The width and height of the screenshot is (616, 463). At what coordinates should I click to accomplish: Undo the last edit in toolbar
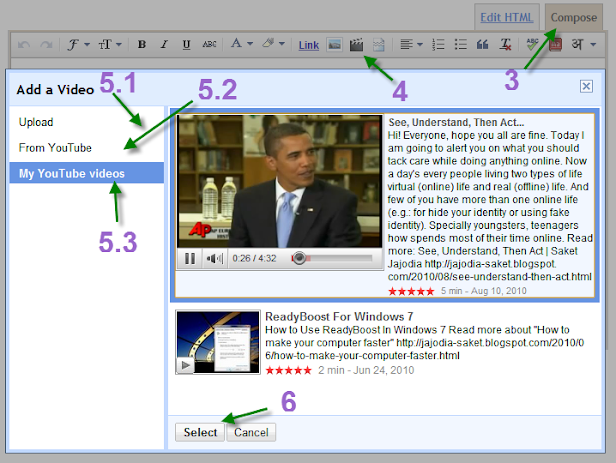(24, 44)
